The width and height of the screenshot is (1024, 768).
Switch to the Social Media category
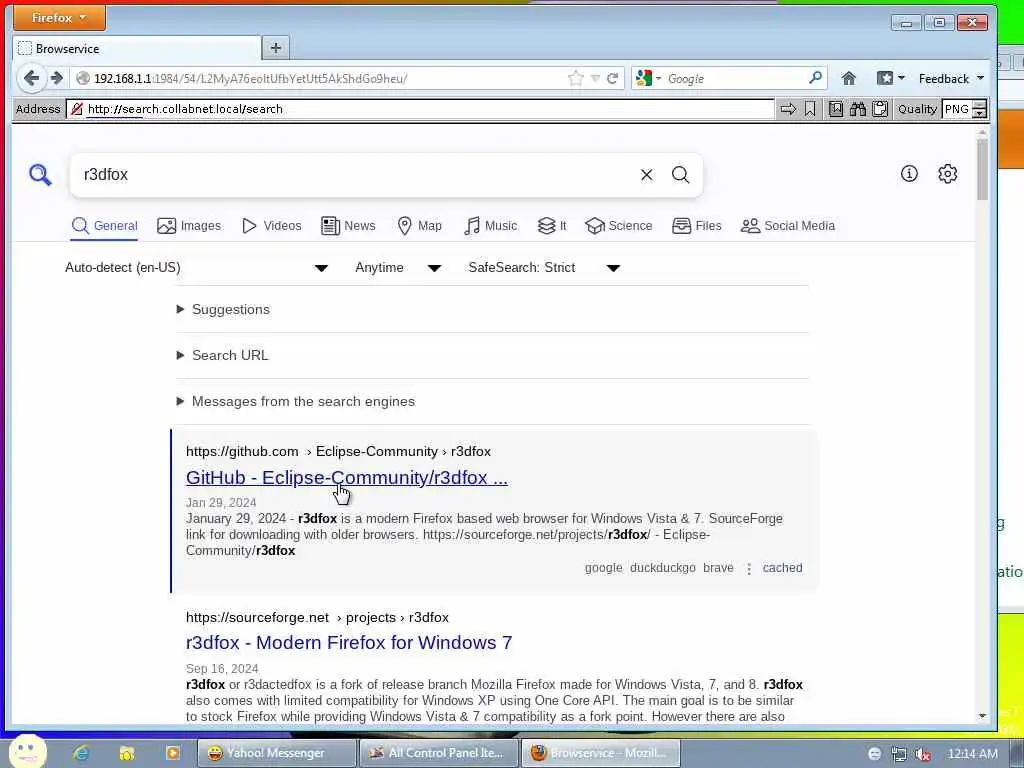(788, 226)
